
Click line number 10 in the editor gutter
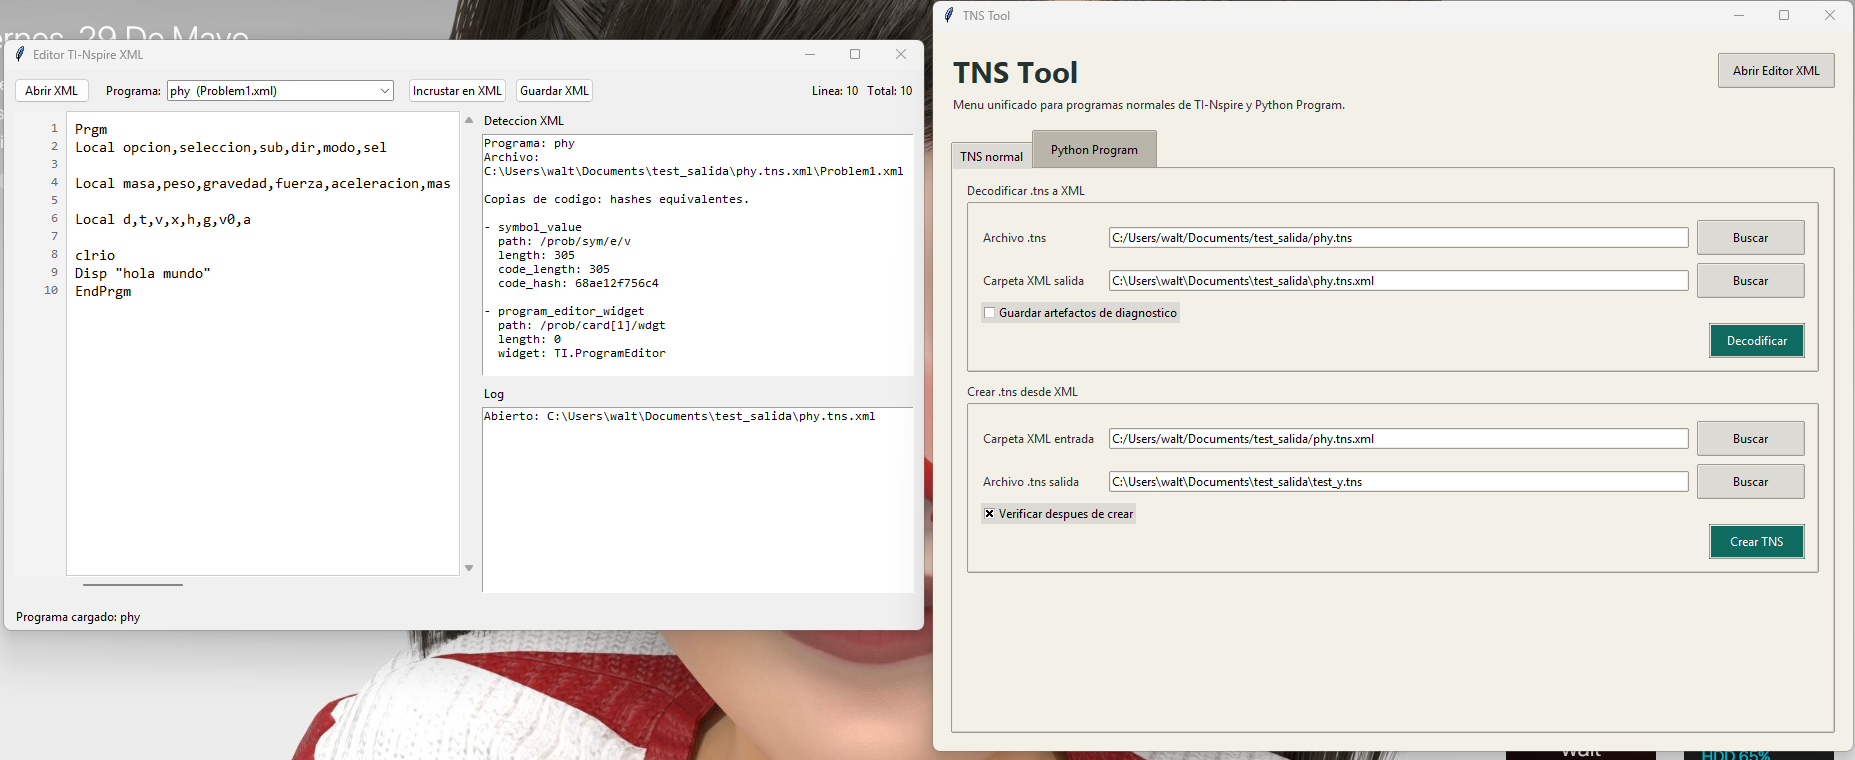51,290
